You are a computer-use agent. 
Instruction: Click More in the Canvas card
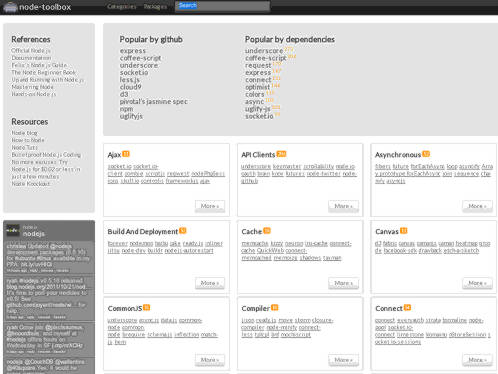(x=477, y=283)
